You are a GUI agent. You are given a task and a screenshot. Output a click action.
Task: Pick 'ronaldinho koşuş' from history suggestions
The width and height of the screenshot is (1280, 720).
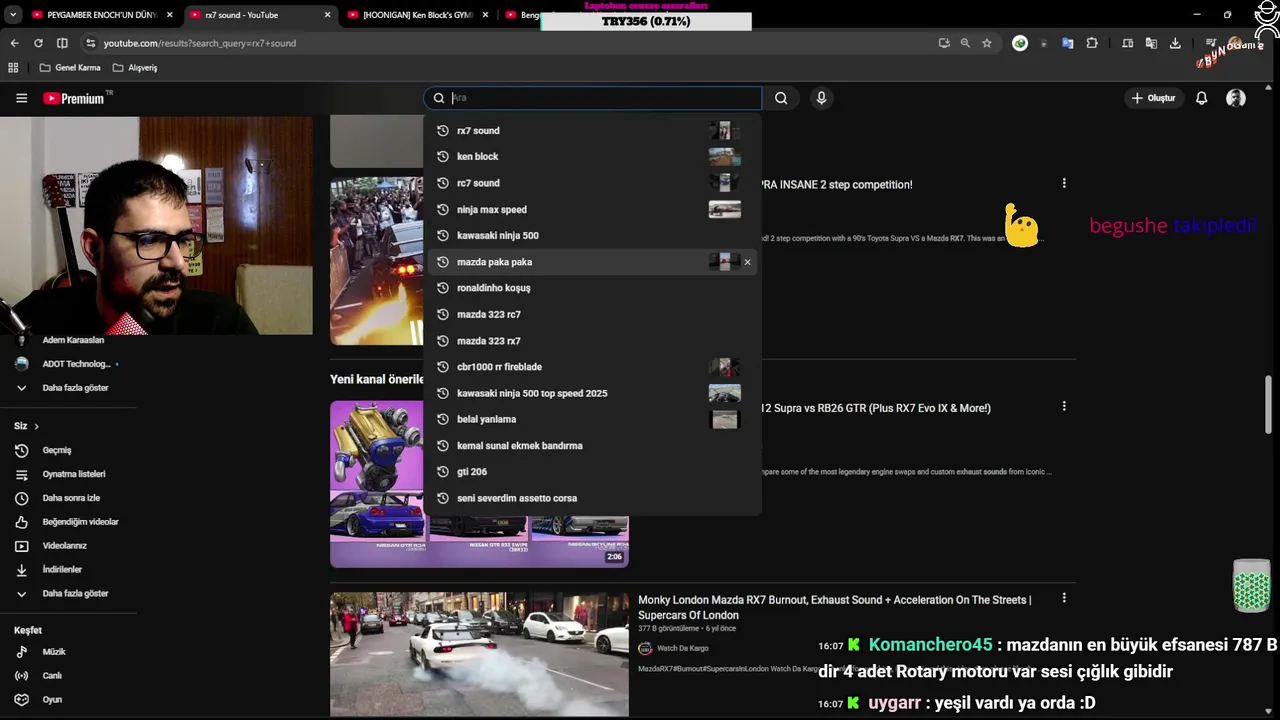pos(592,288)
